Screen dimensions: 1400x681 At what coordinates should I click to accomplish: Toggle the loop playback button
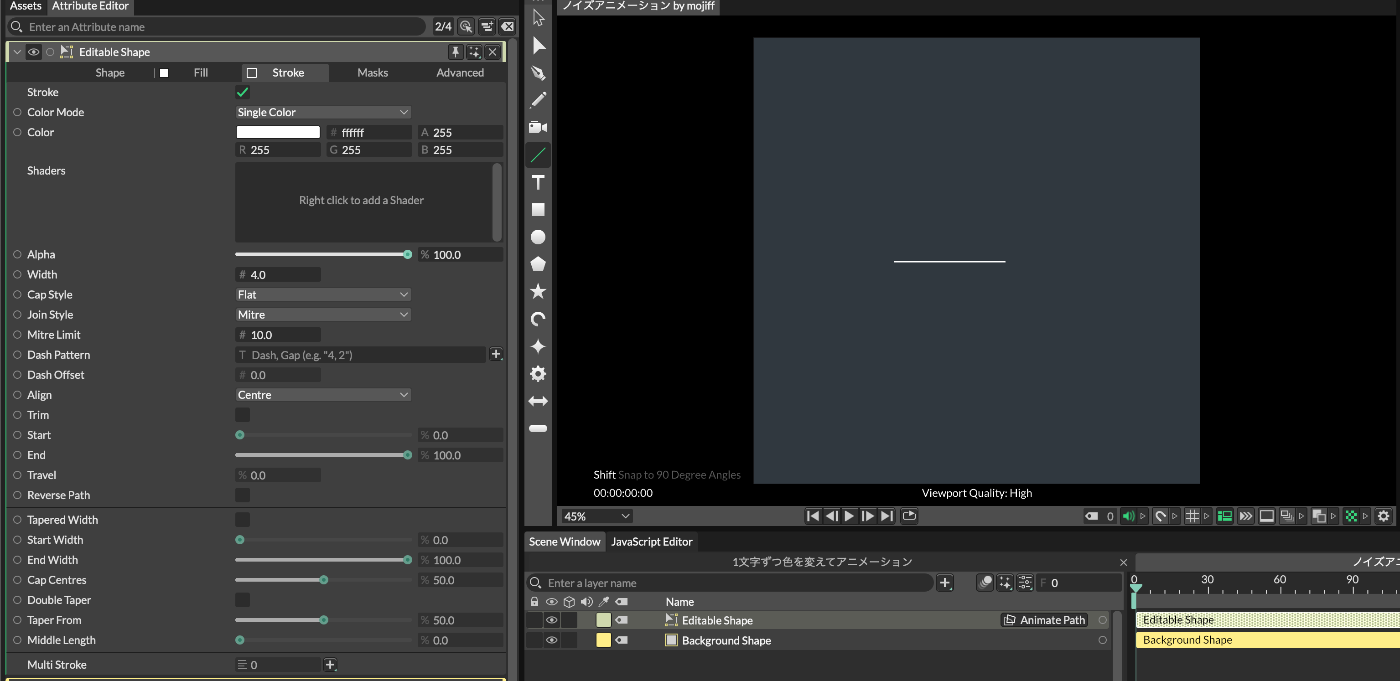pos(909,516)
